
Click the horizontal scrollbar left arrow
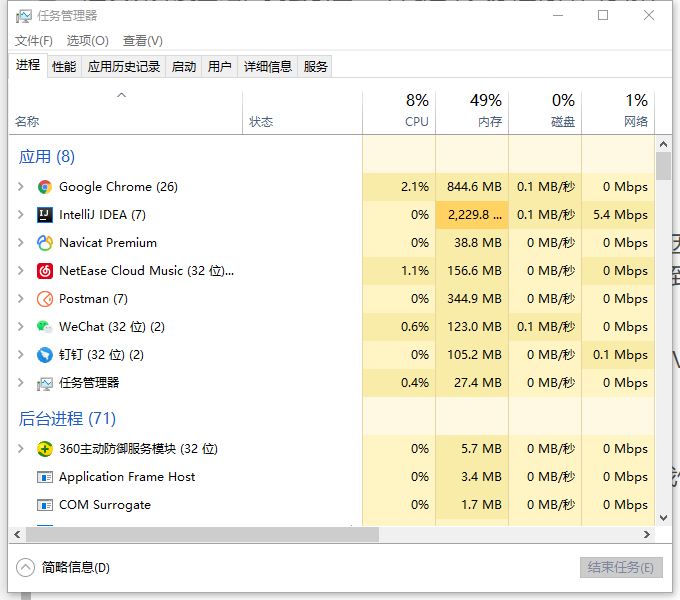click(17, 535)
